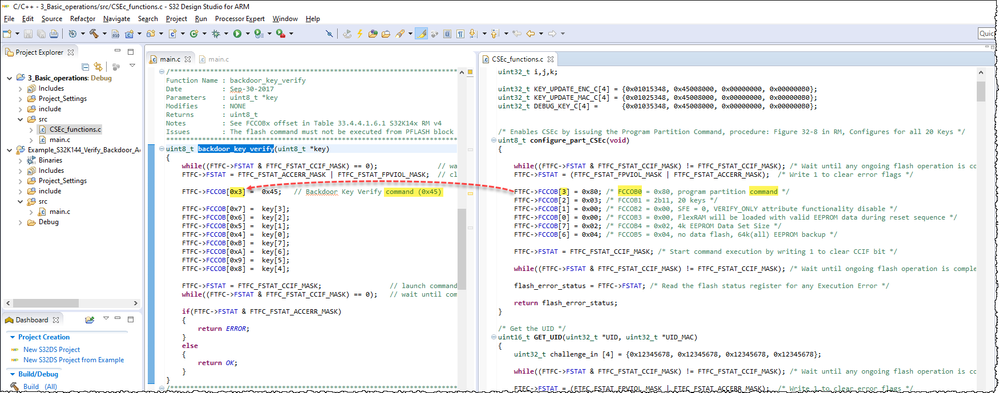Open the Refactor menu
This screenshot has height=393, width=999.
click(82, 19)
